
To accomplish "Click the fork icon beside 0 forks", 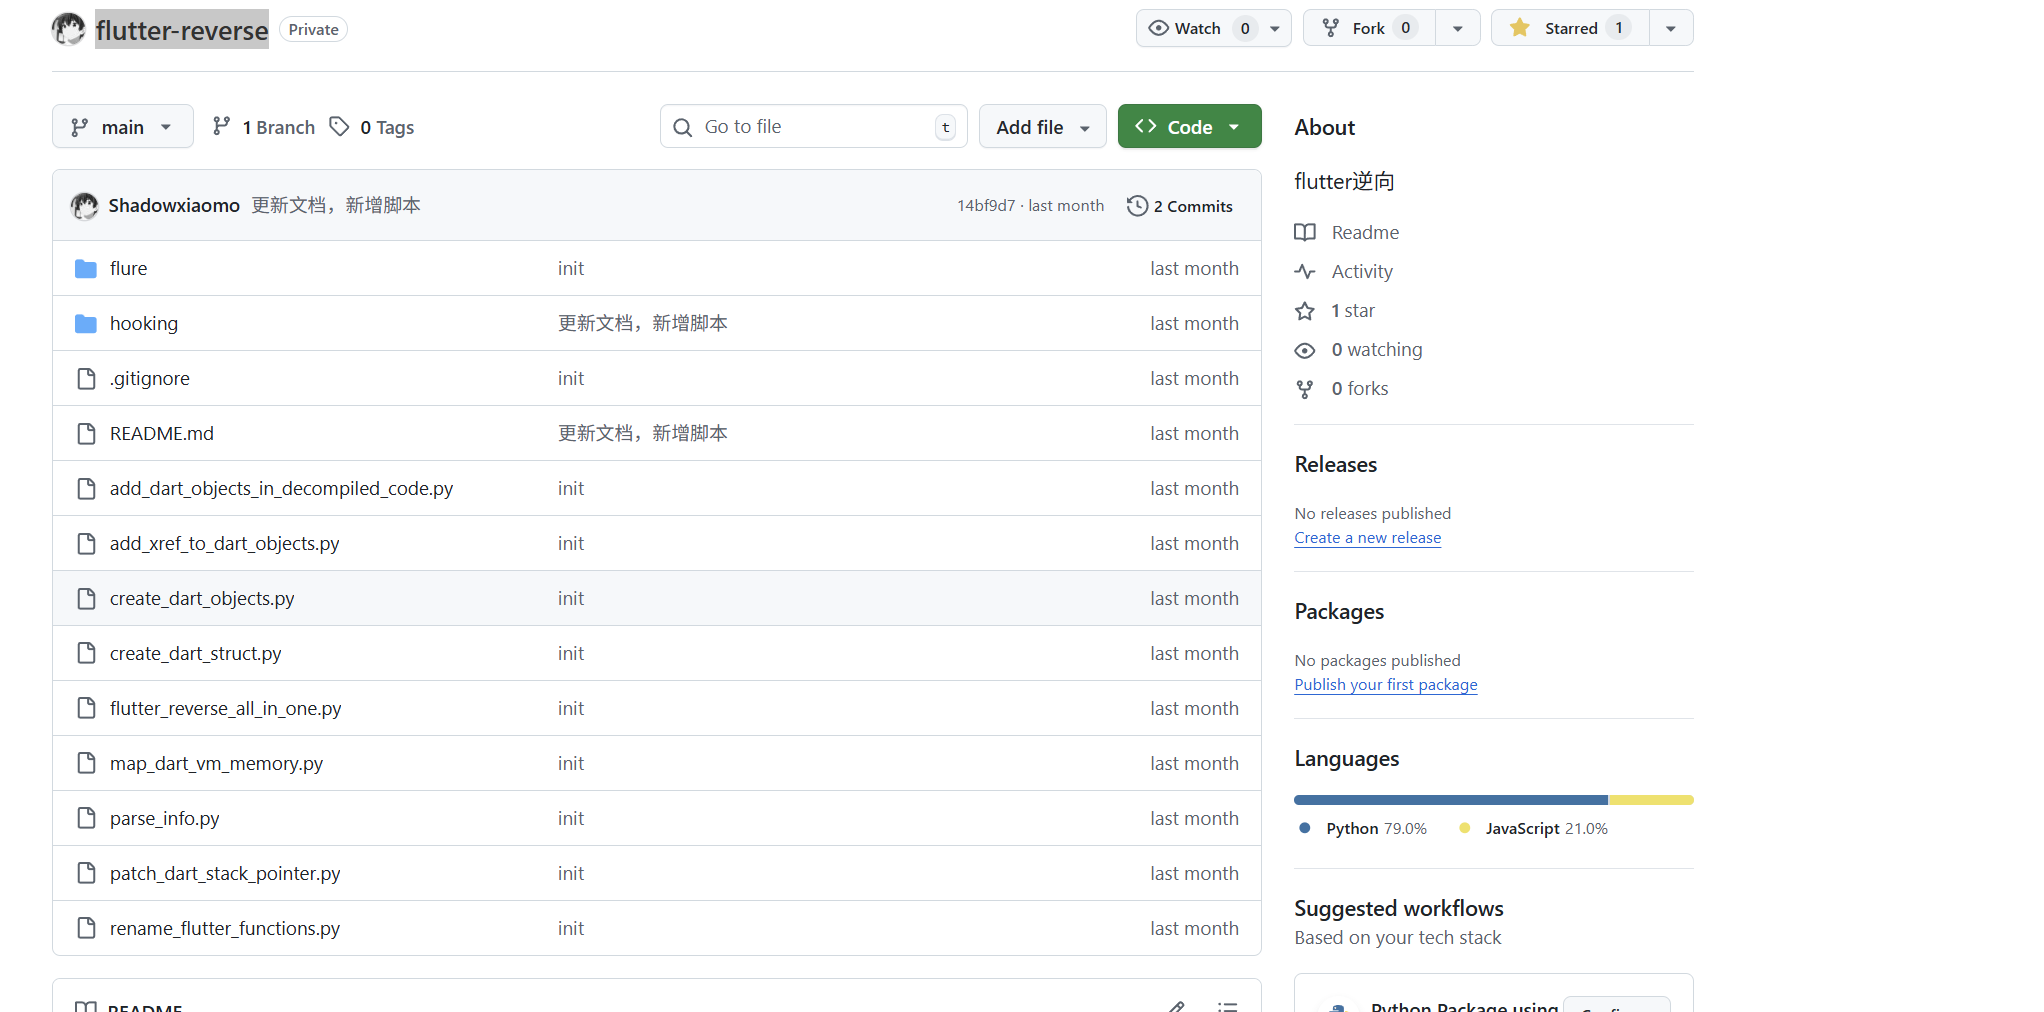I will (1305, 389).
